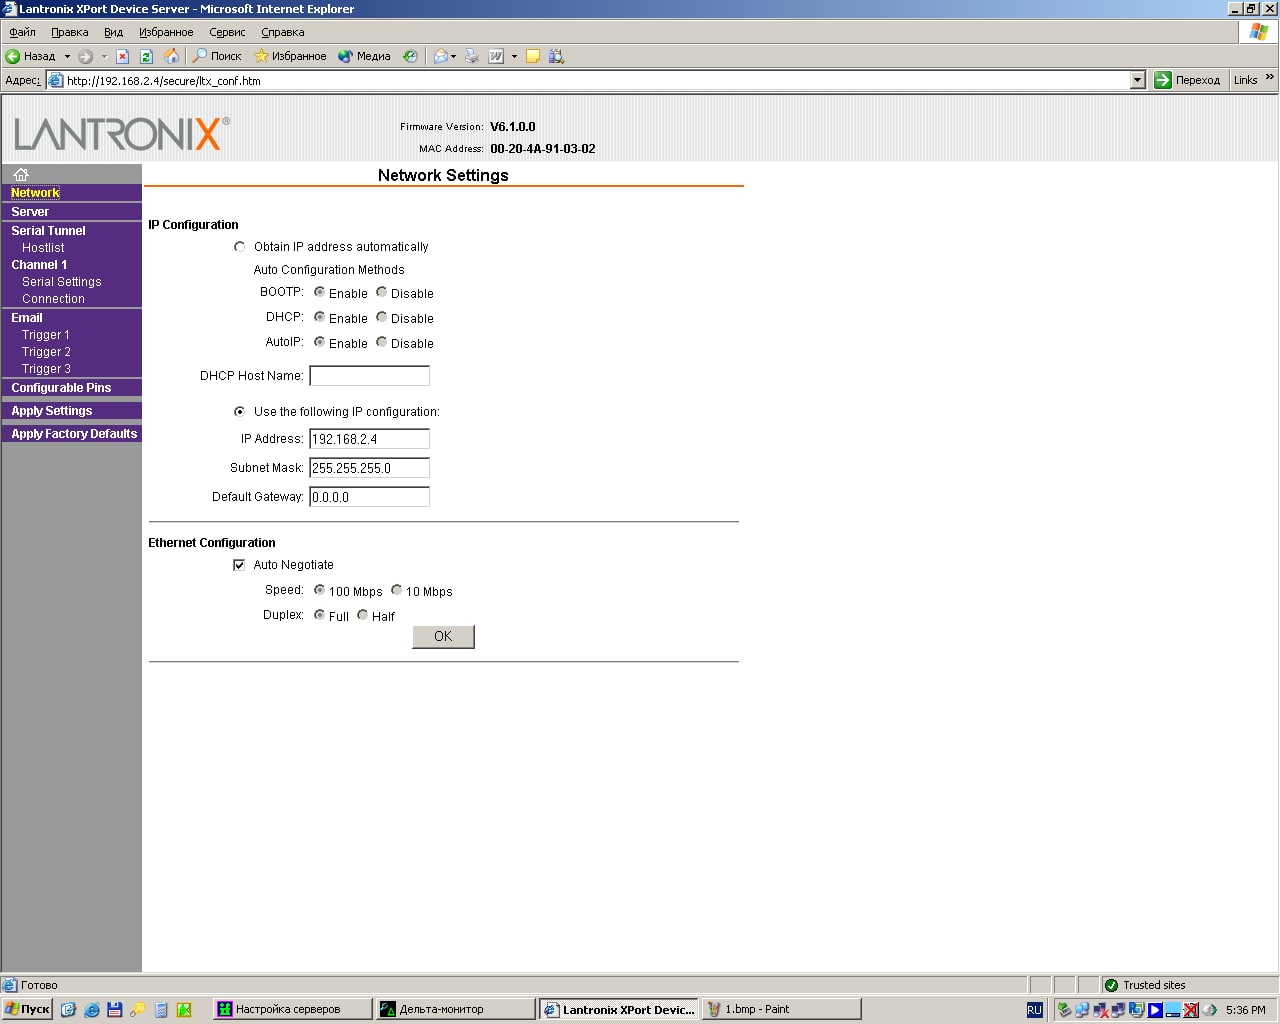The image size is (1280, 1024).
Task: Set AutoIP to Disable
Action: pos(381,342)
